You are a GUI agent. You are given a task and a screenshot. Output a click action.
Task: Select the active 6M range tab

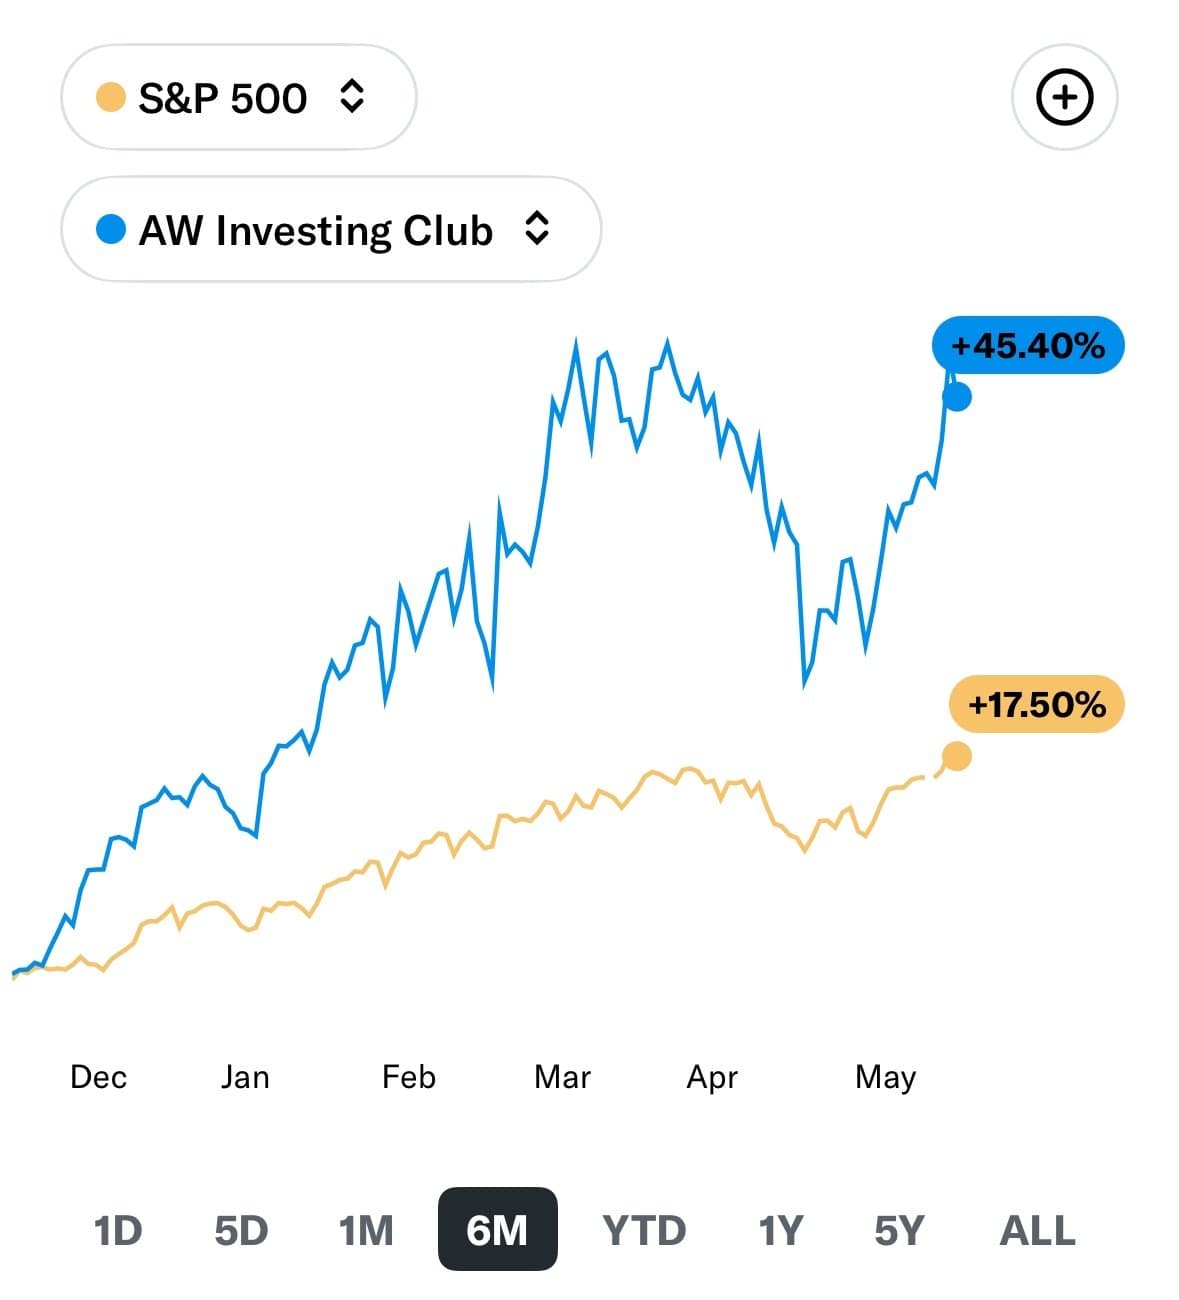point(497,1229)
